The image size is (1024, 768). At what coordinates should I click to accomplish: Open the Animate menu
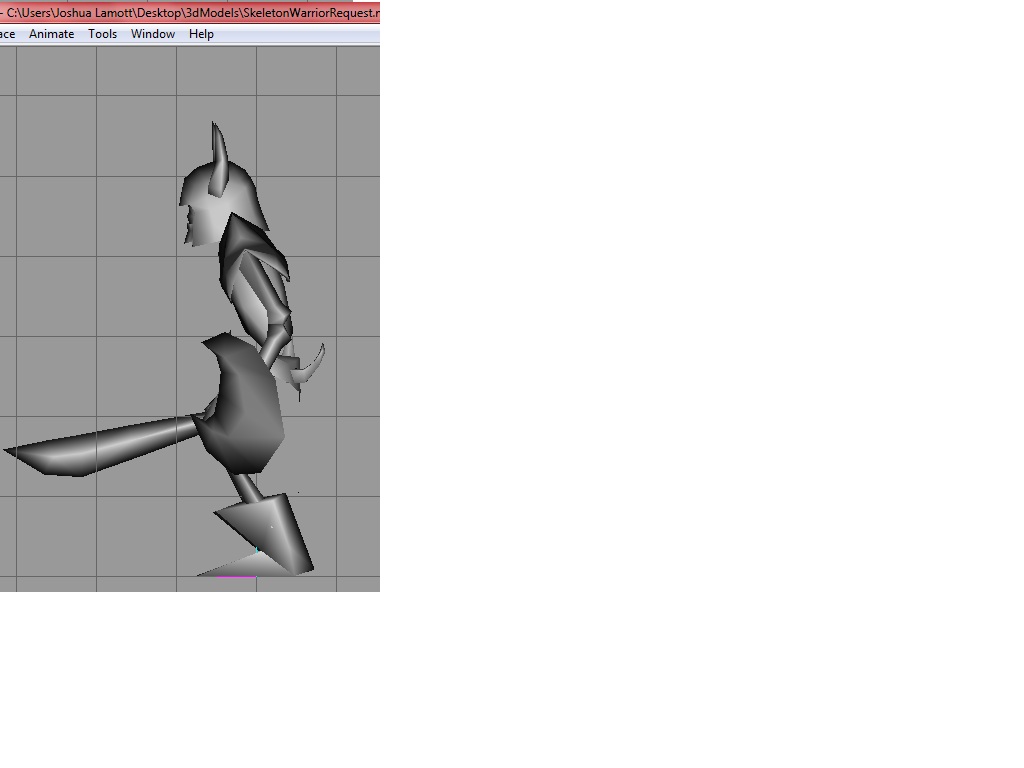(51, 34)
